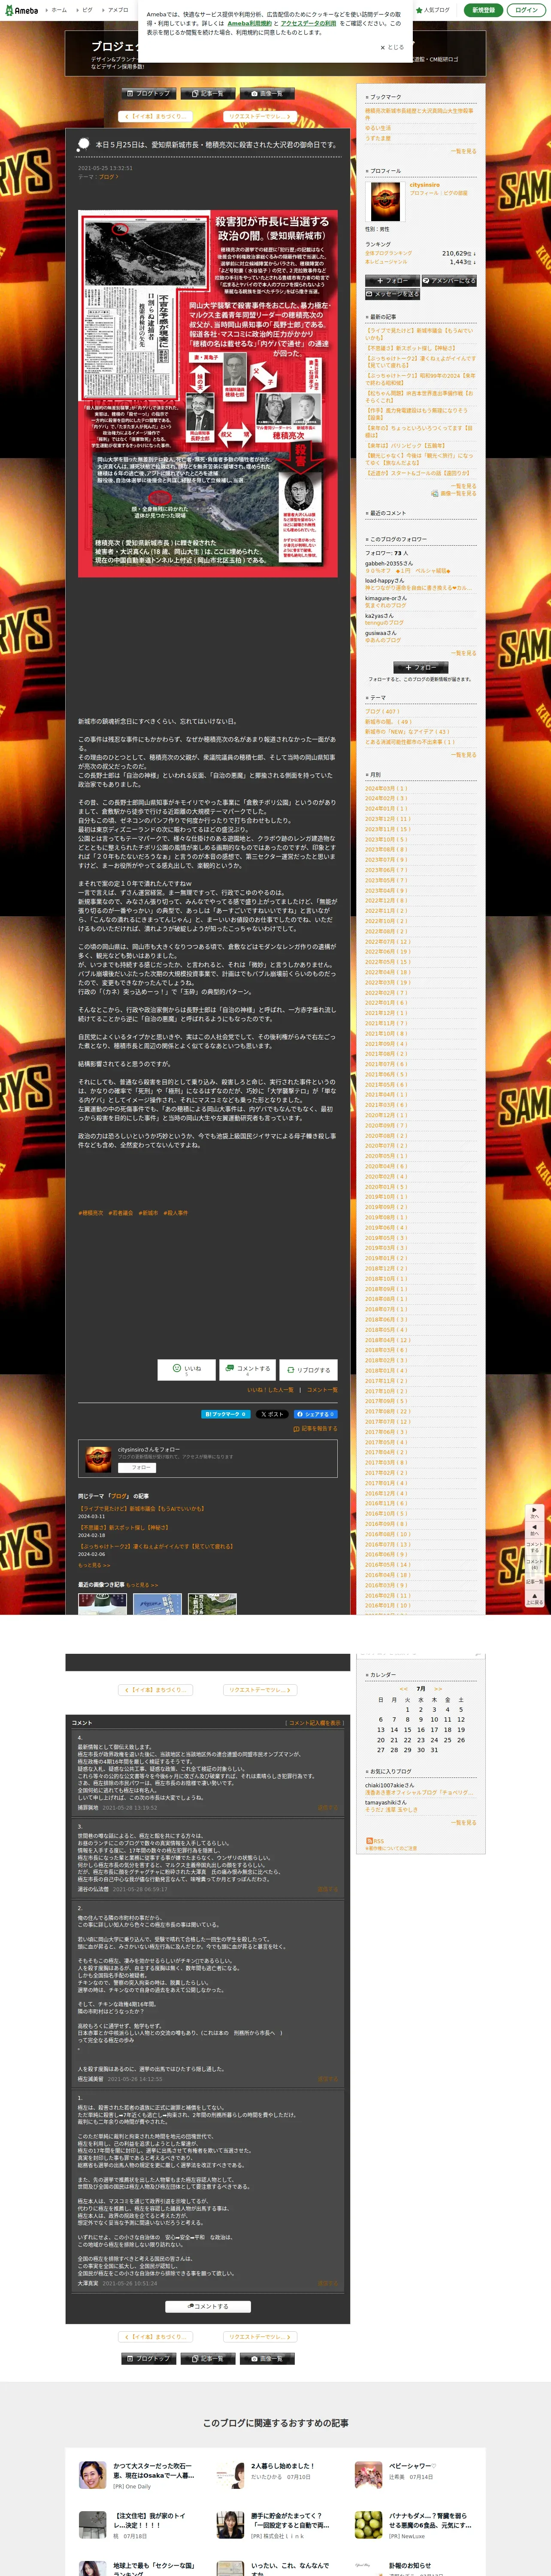
Task: Open bookmark ゆるい生活
Action: pos(378,128)
